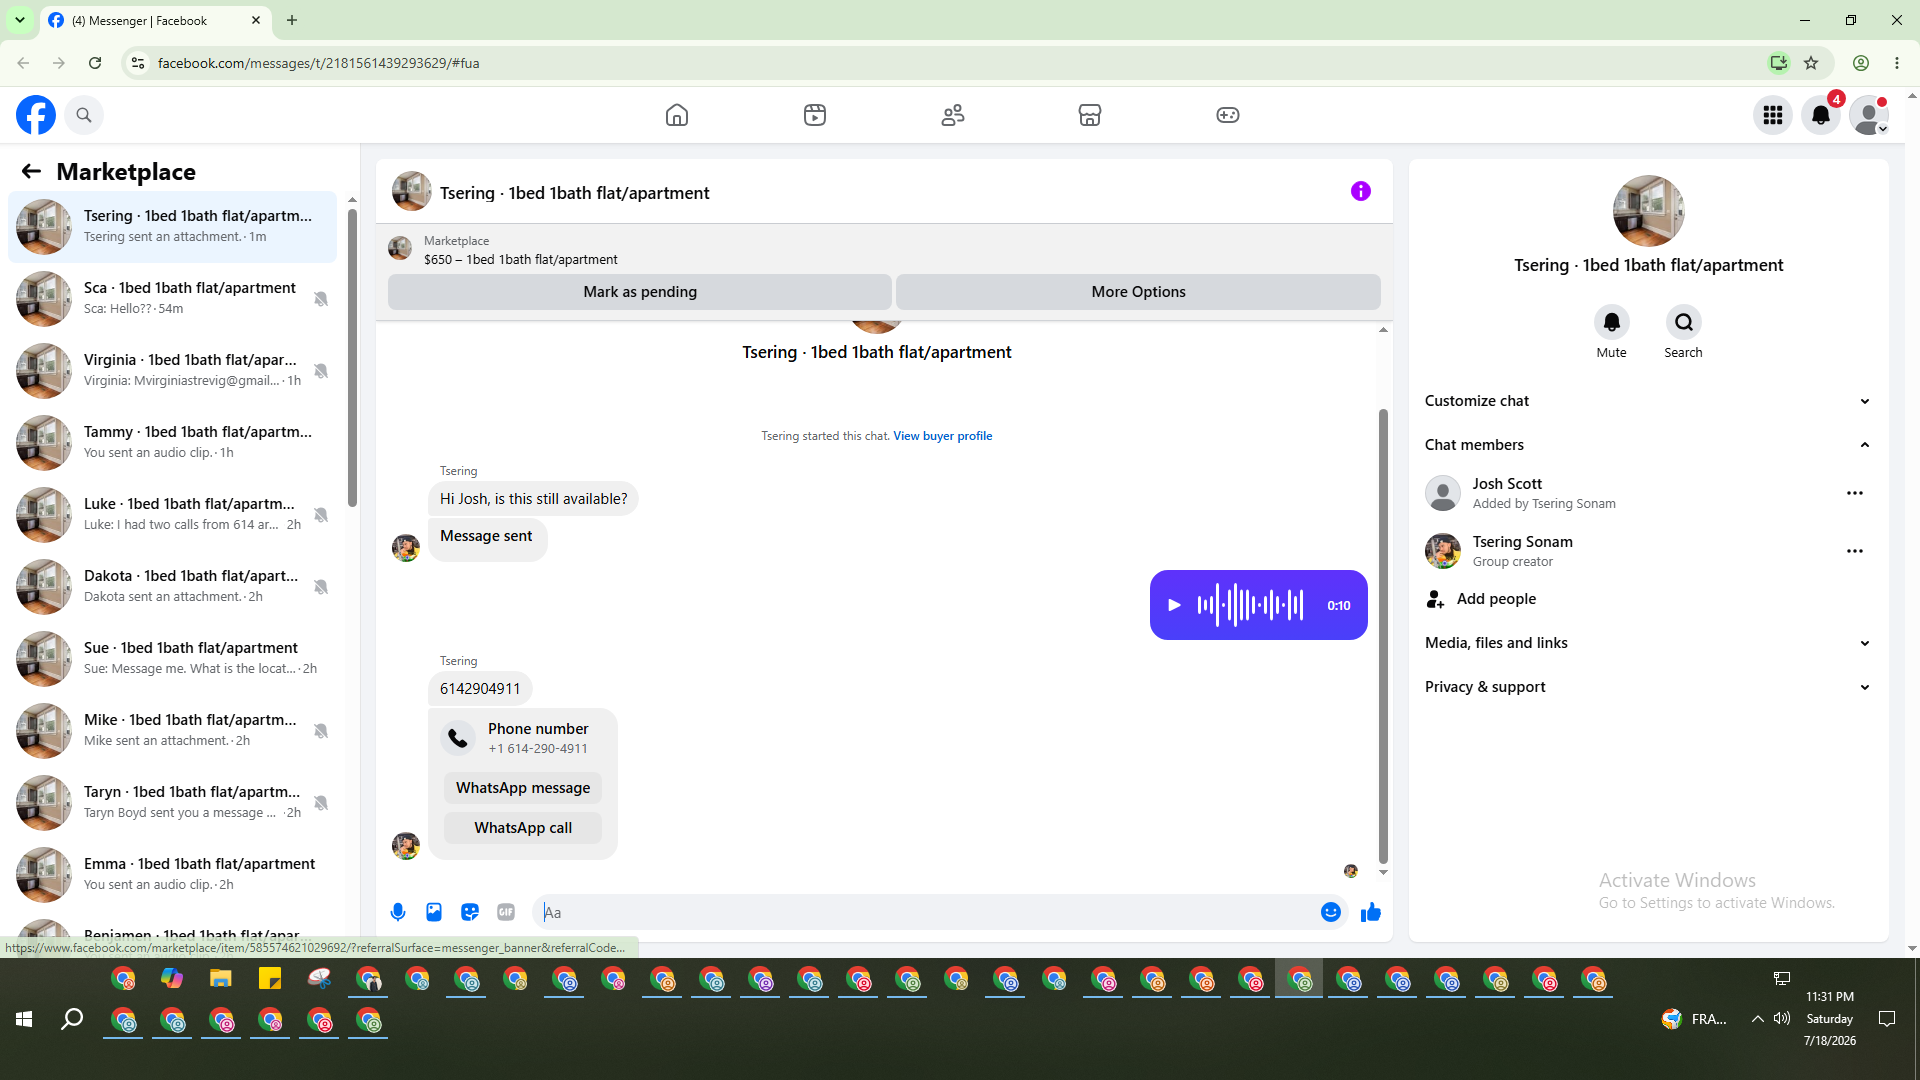
Task: Open the emoji picker smiley icon
Action: tap(1331, 912)
